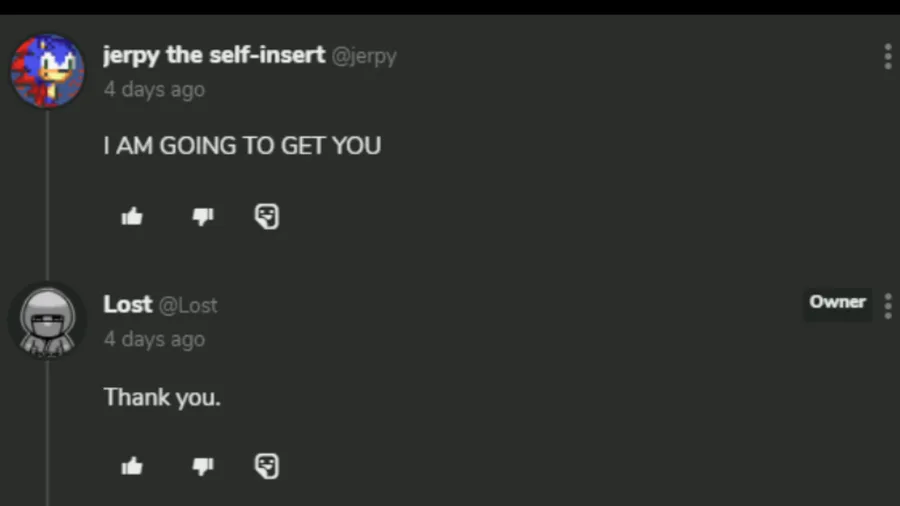Screen dimensions: 900x506
Task: Click the "Thank you." reply text
Action: point(162,397)
